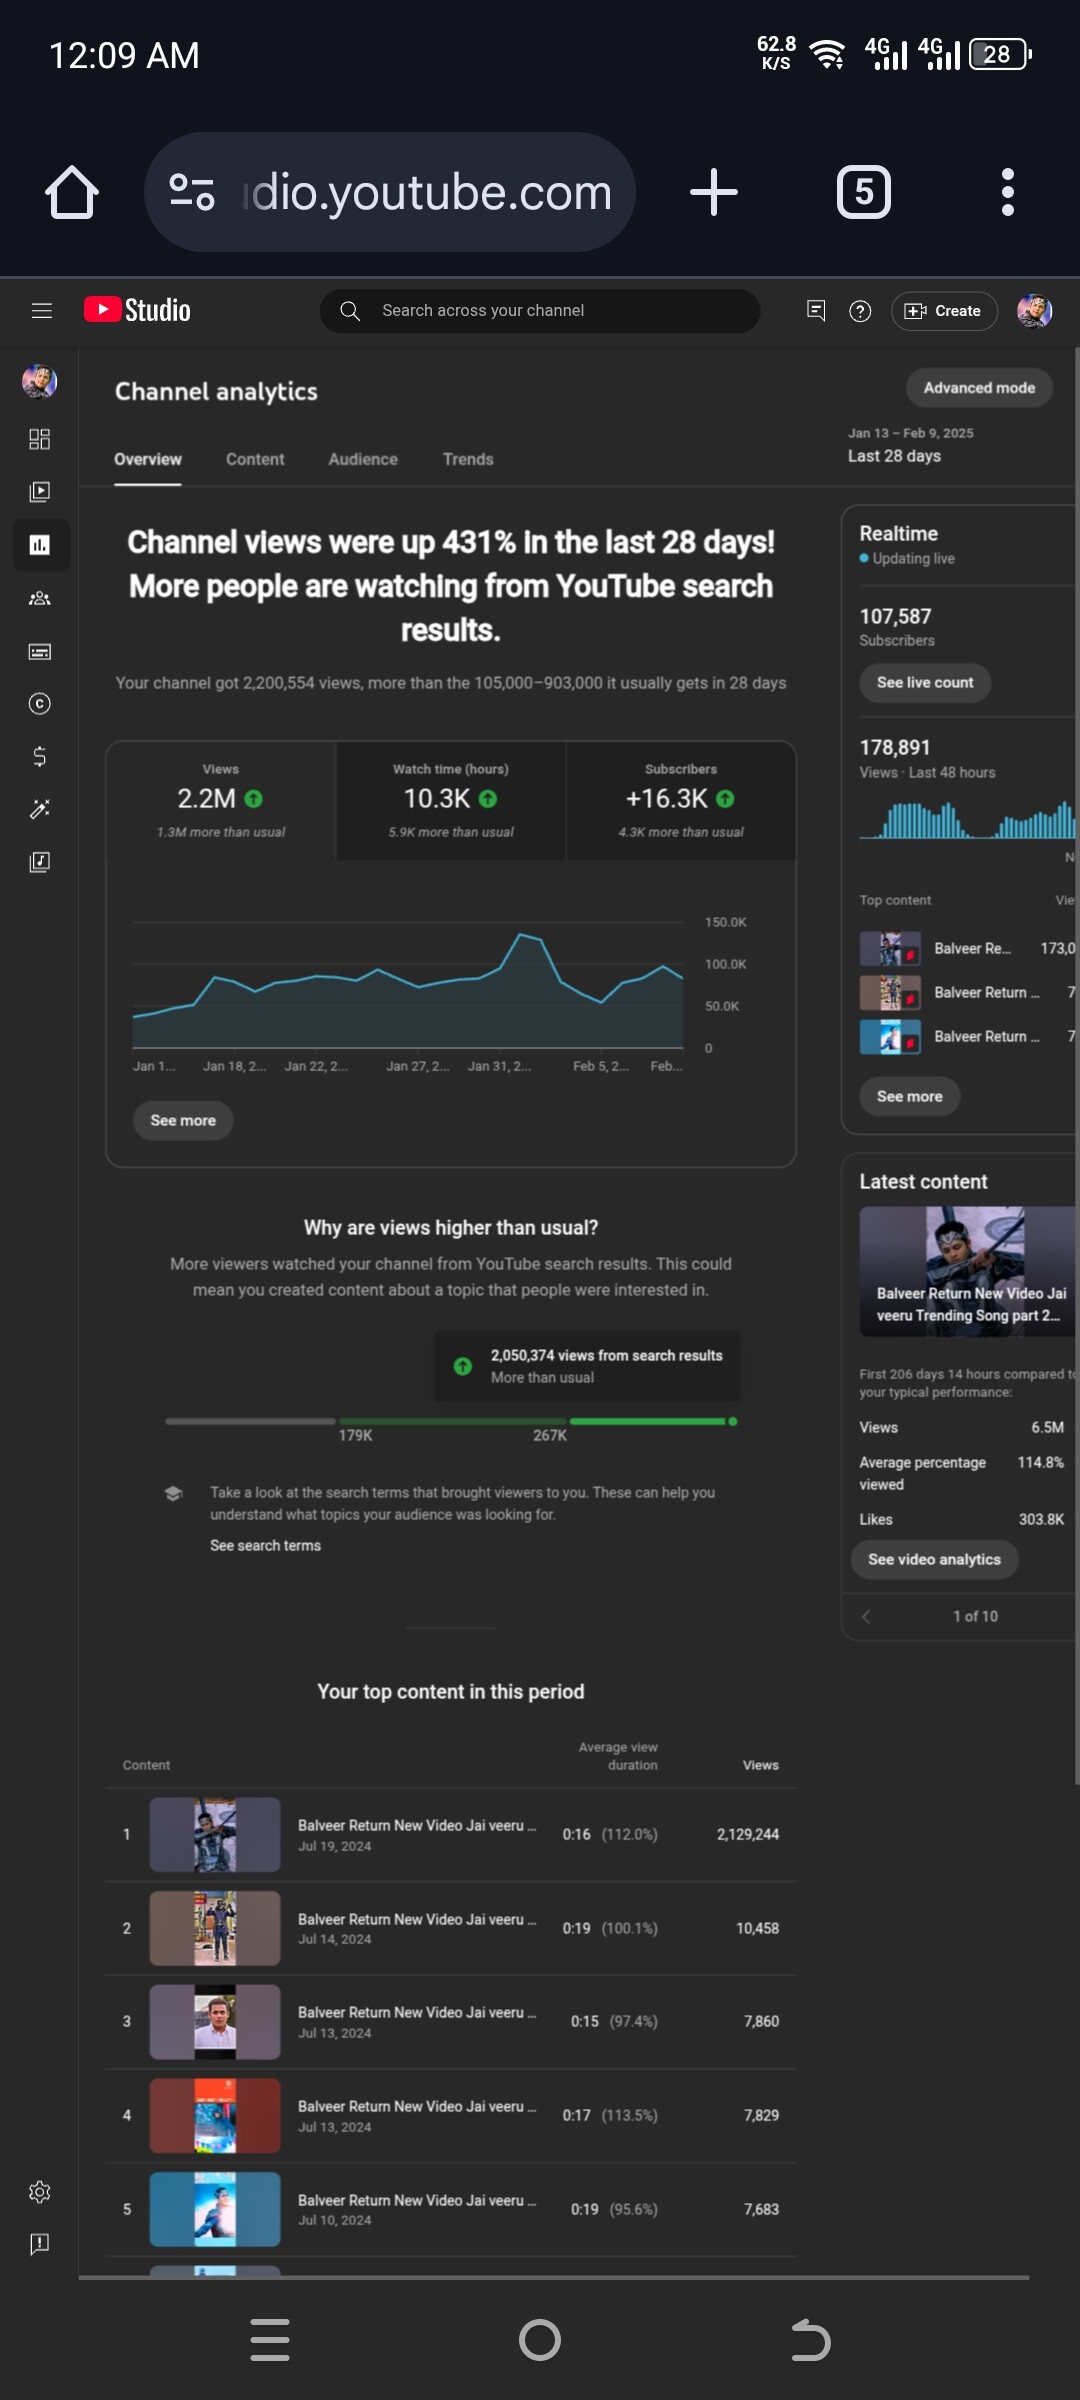Open the Latest content video thumbnail
Viewport: 1080px width, 2400px height.
[x=968, y=1271]
